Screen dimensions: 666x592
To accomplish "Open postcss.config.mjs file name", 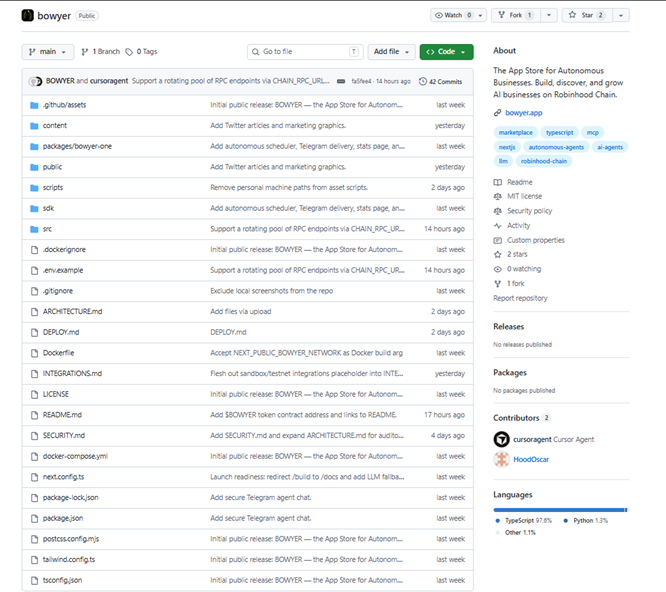I will (x=71, y=539).
